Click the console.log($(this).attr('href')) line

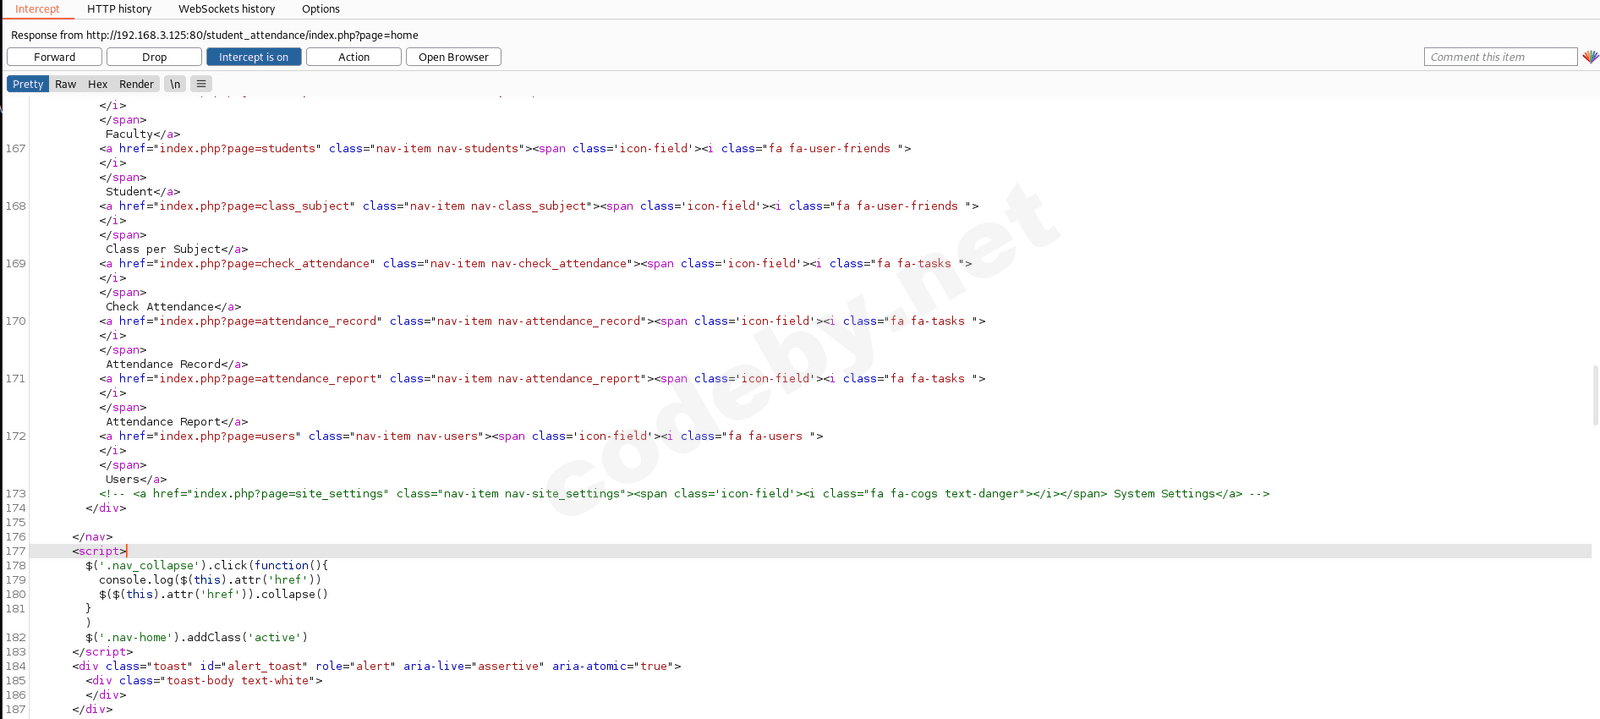tap(210, 580)
